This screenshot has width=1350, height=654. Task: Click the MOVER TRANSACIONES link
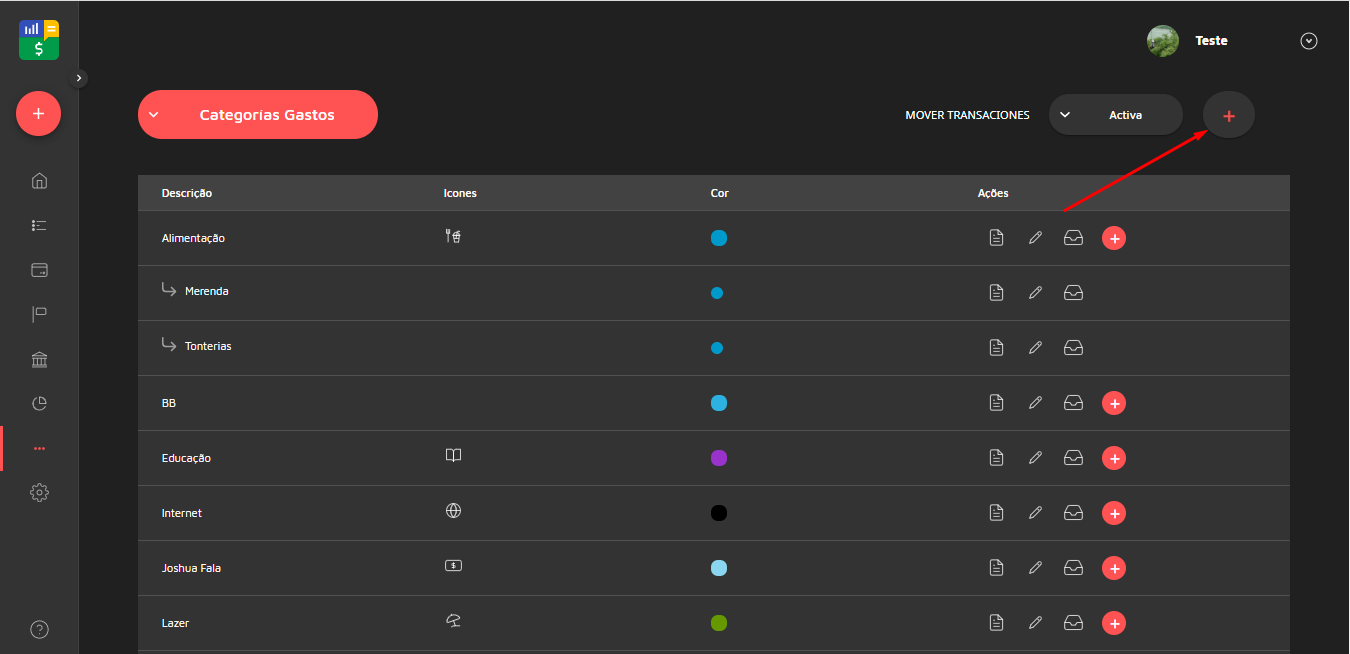(x=967, y=116)
